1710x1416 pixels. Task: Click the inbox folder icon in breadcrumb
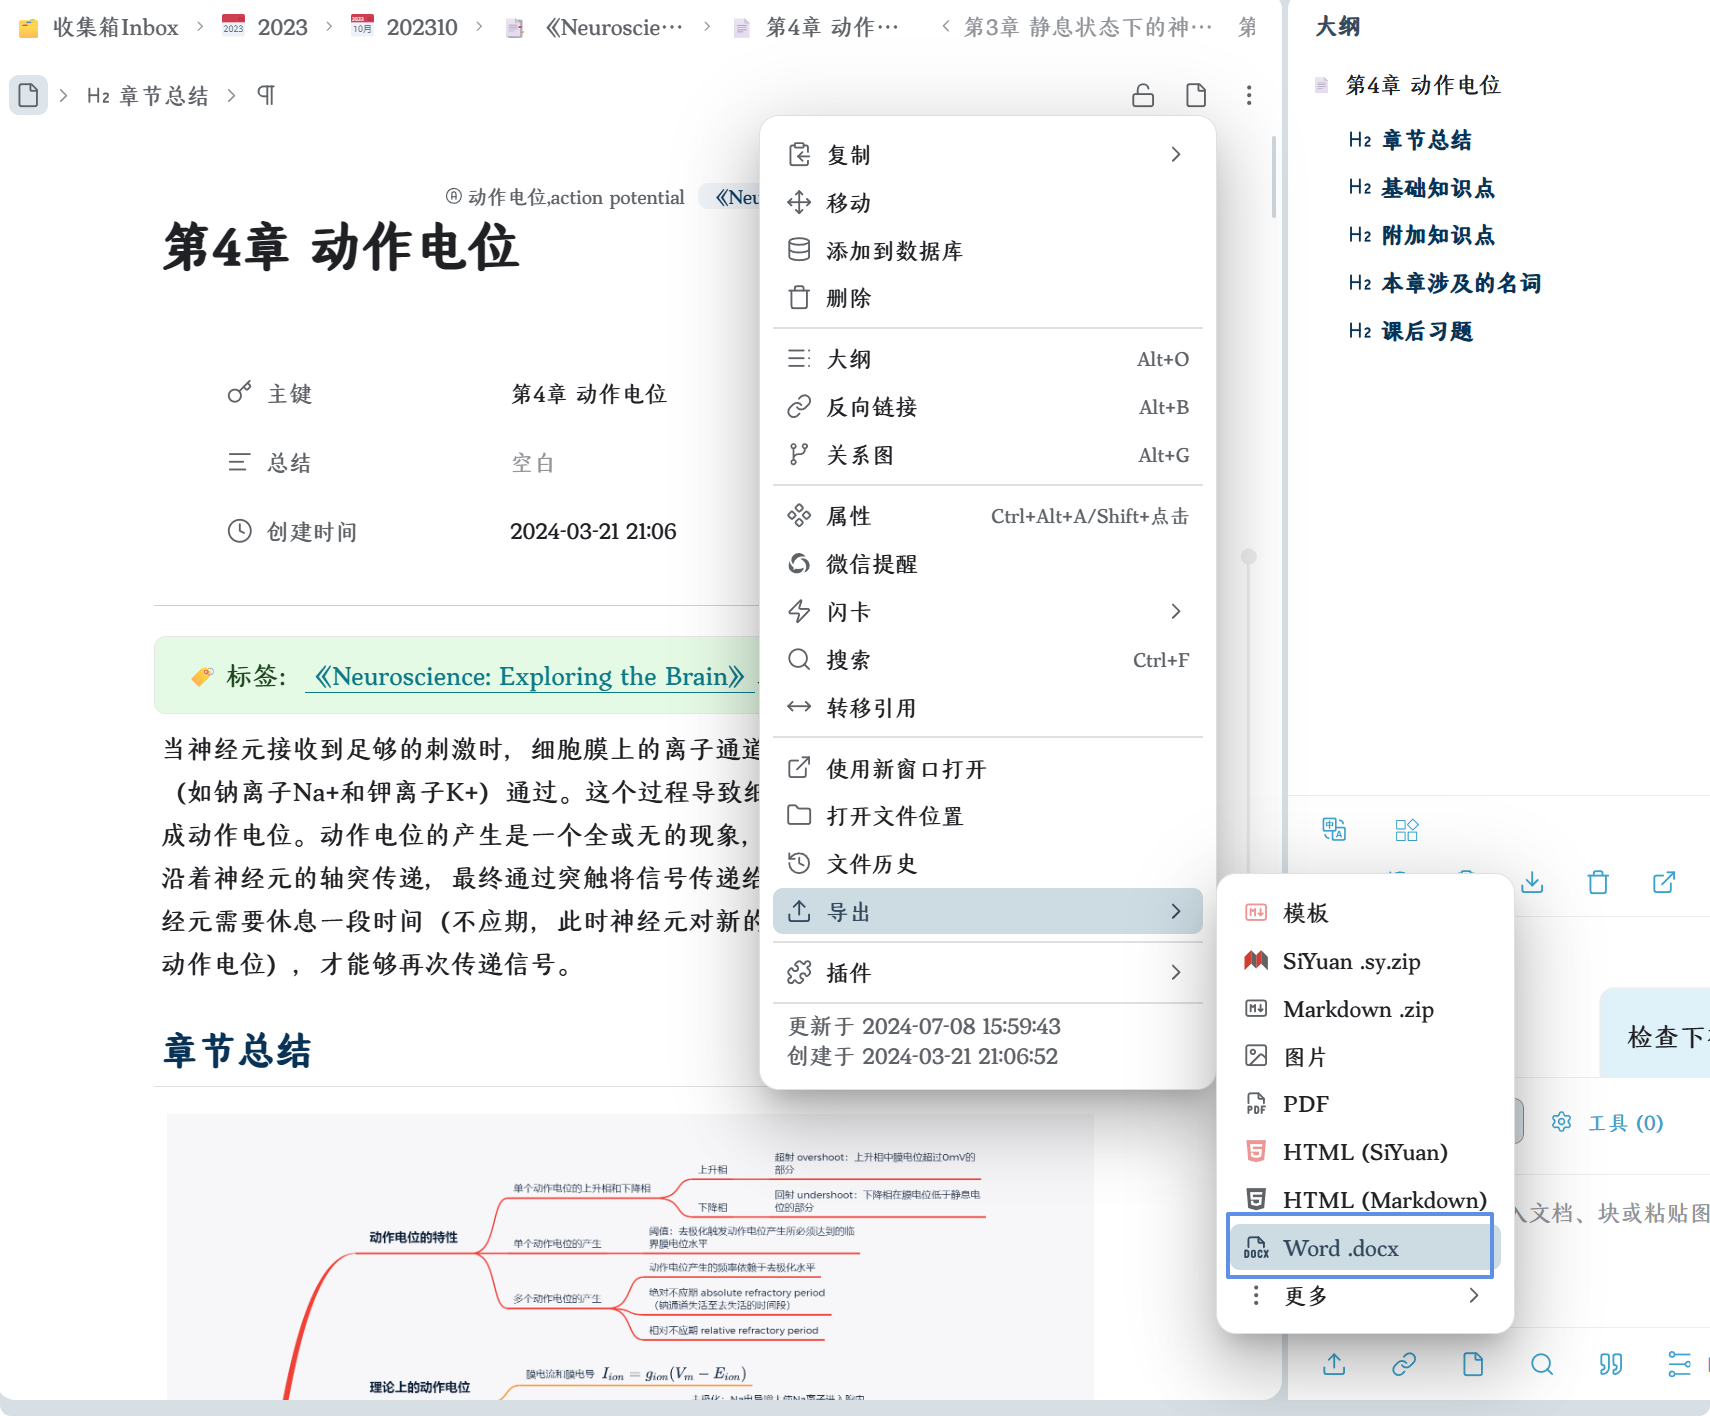click(29, 27)
